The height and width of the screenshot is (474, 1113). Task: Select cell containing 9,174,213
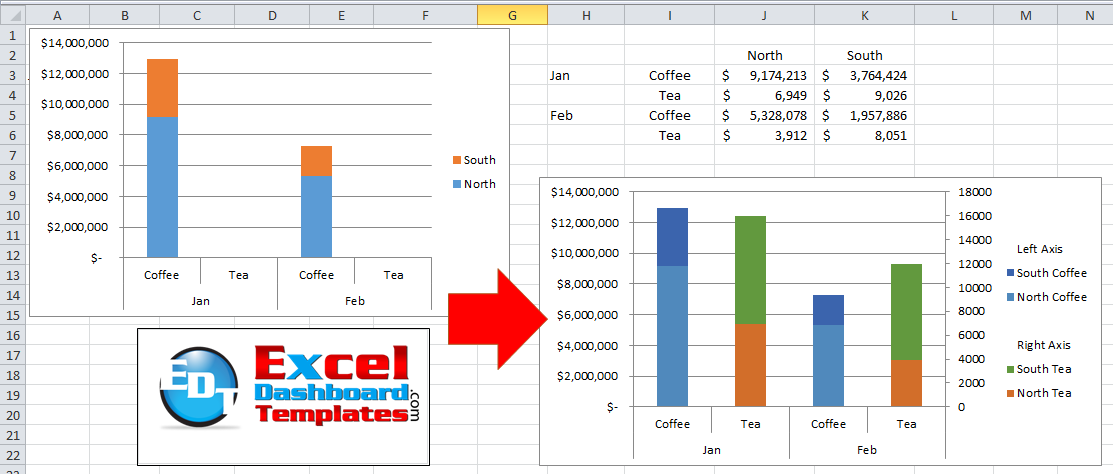coord(765,75)
